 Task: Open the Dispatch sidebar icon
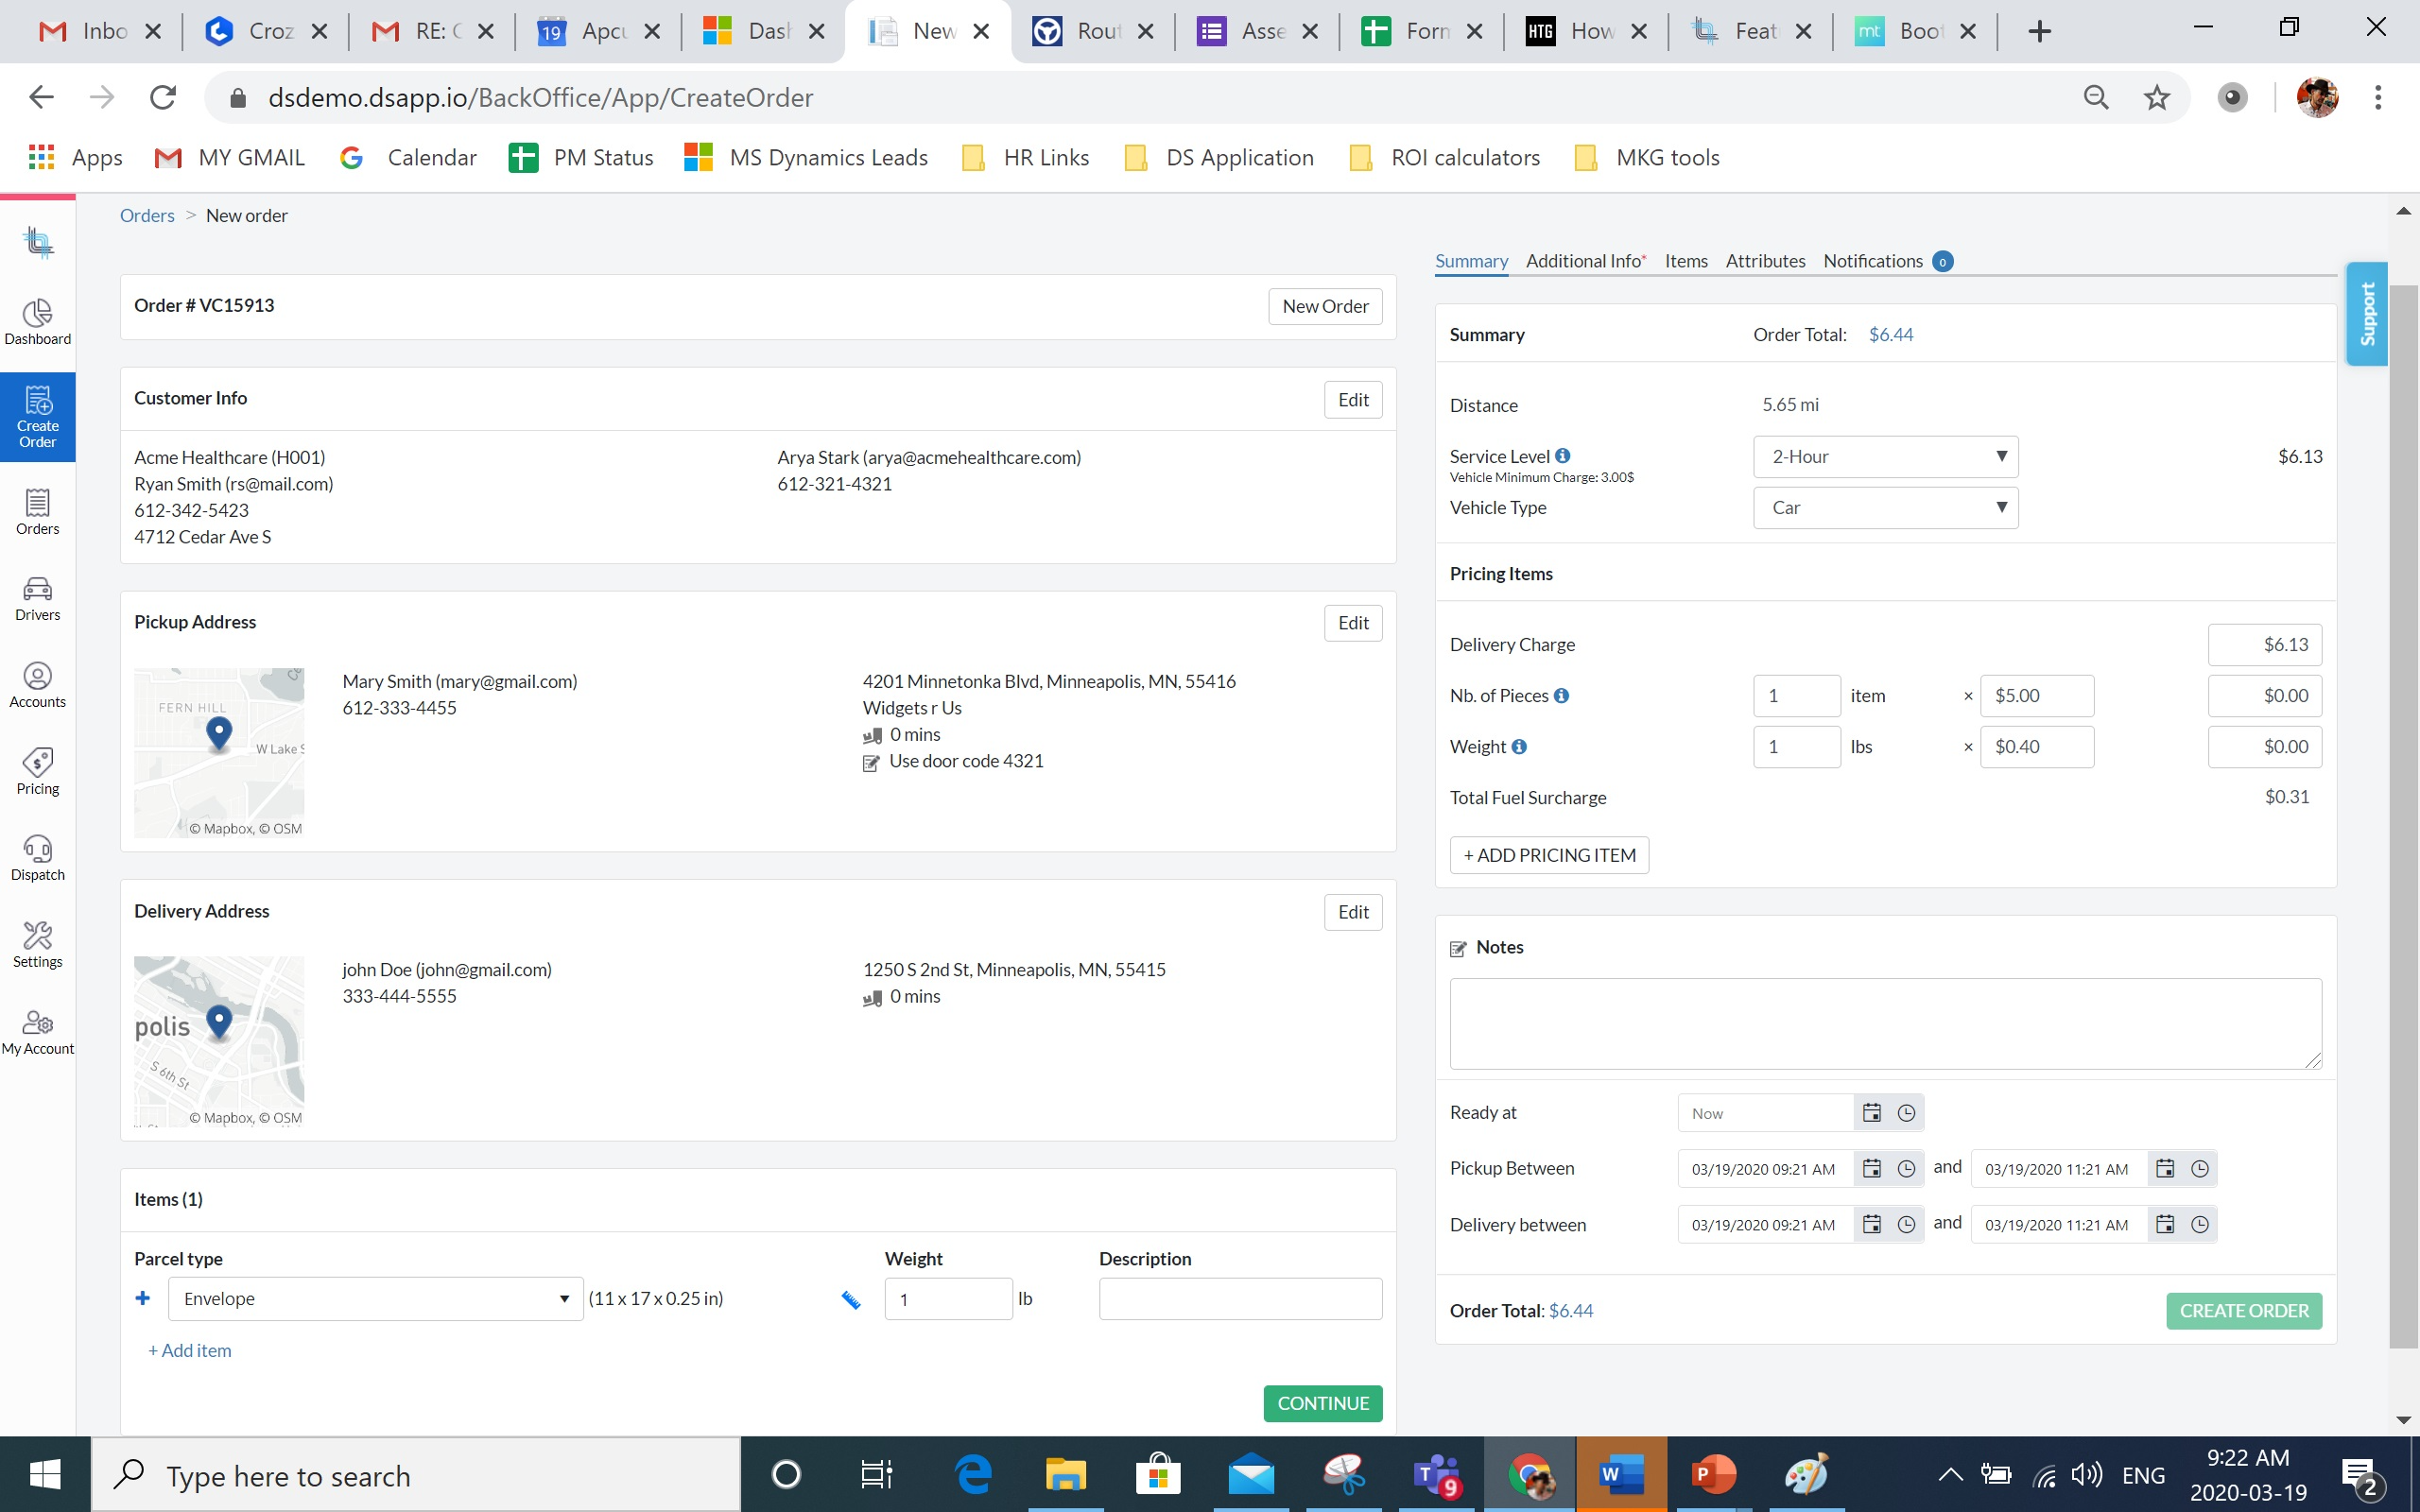pos(37,858)
